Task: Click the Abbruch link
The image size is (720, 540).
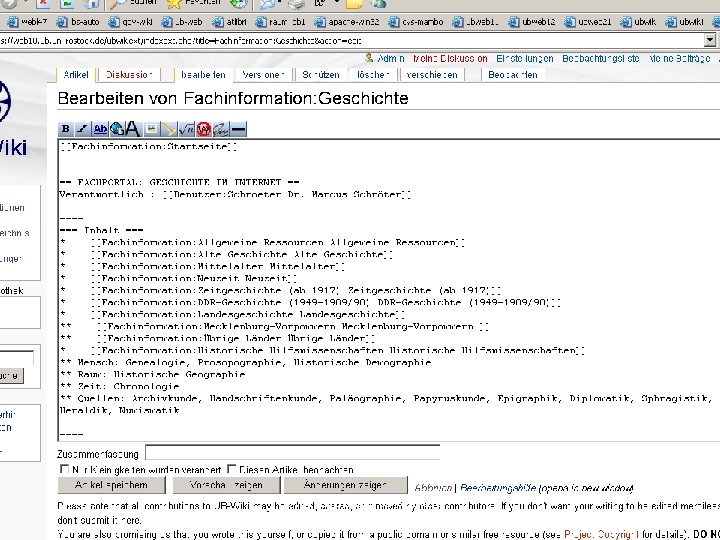Action: point(433,488)
